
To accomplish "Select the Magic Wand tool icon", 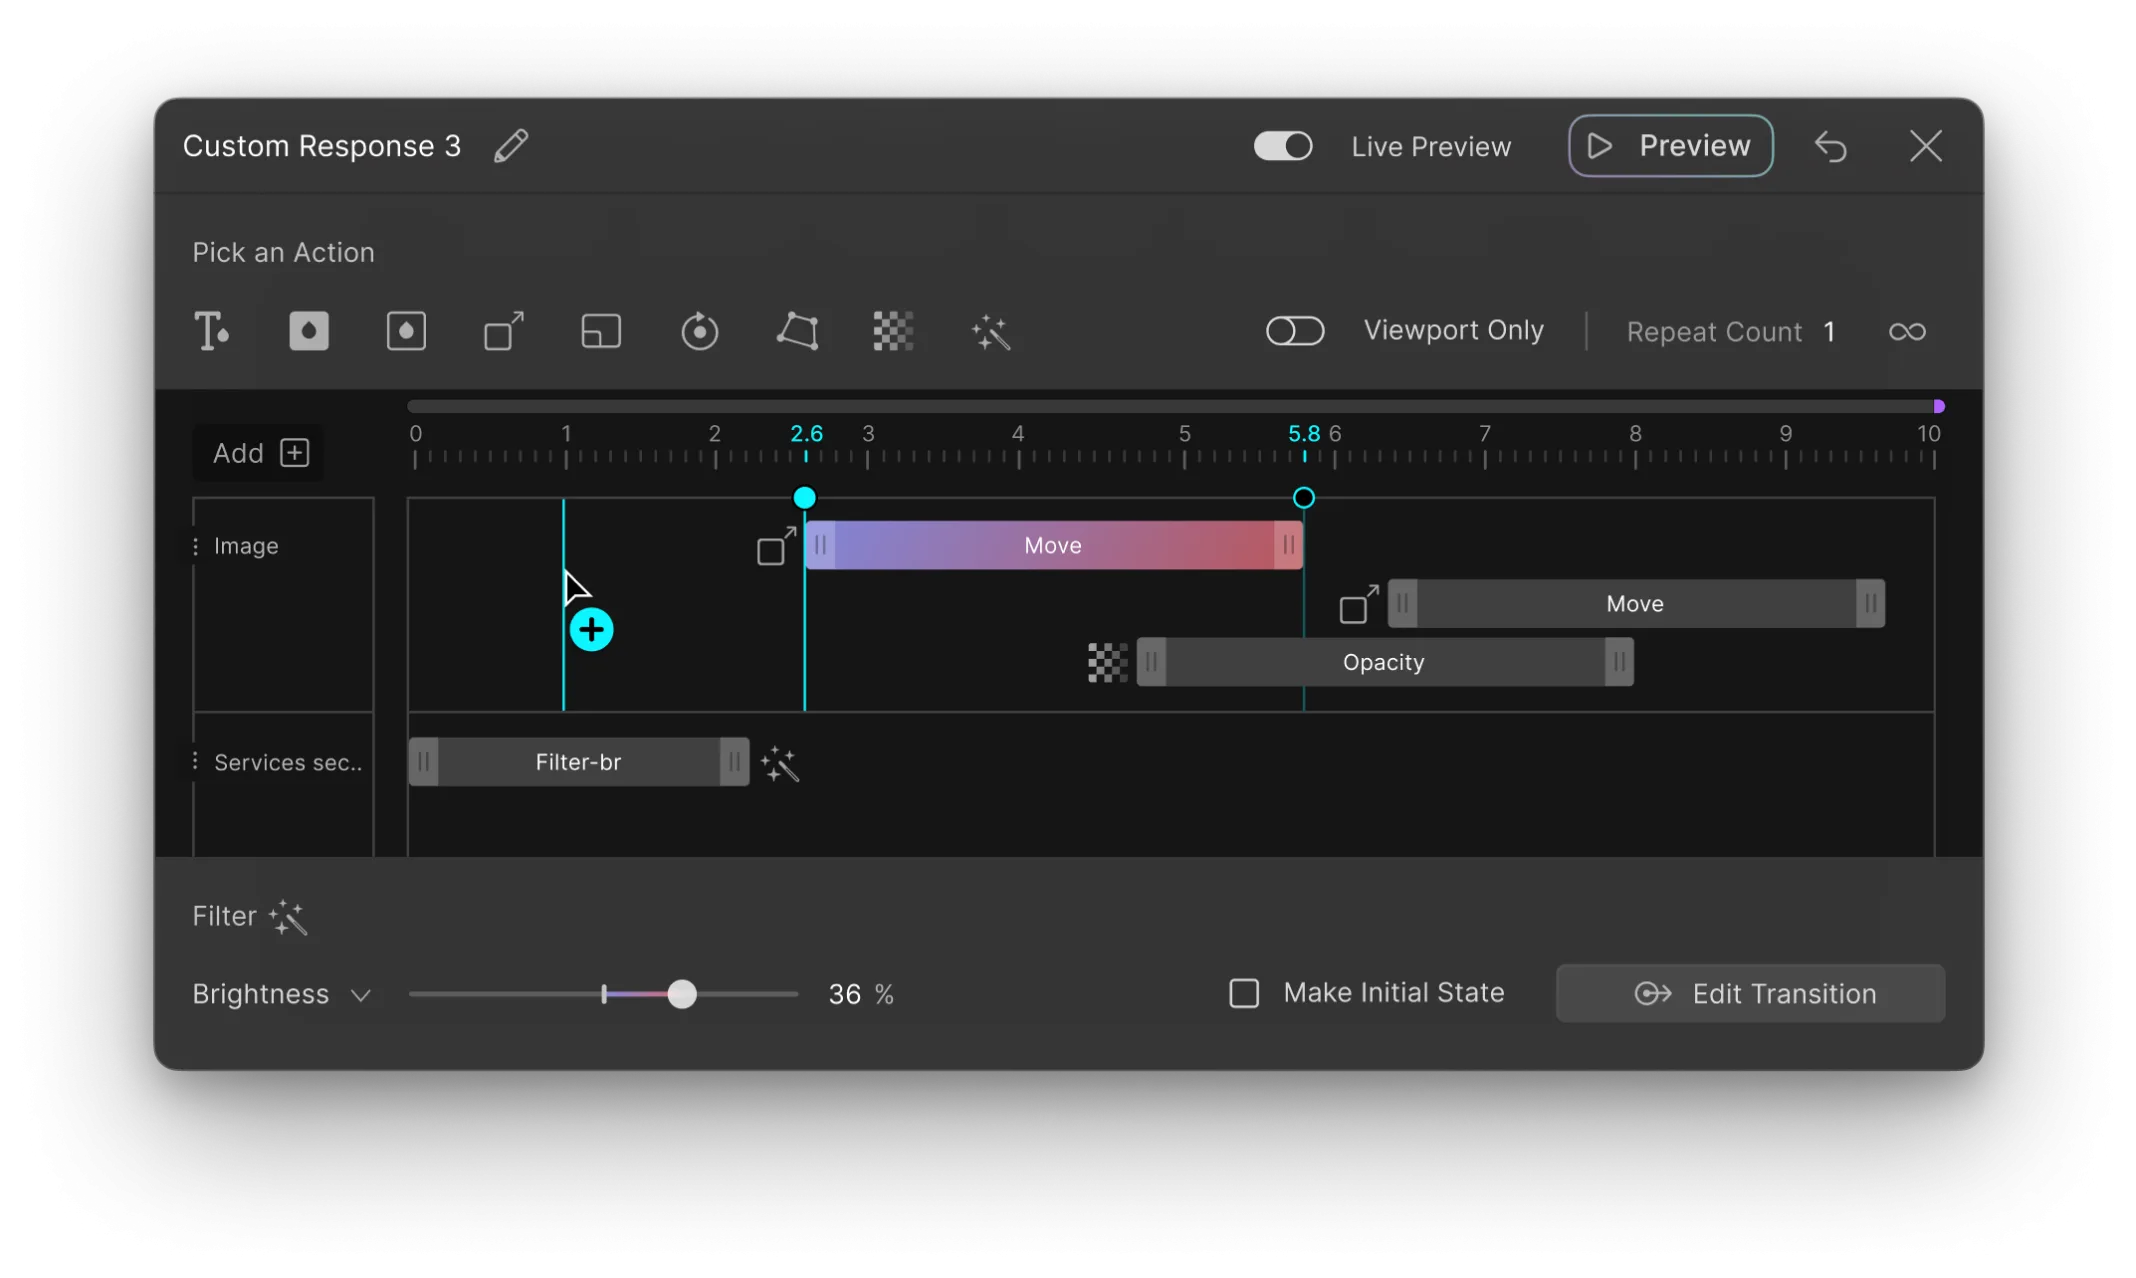I will coord(989,332).
